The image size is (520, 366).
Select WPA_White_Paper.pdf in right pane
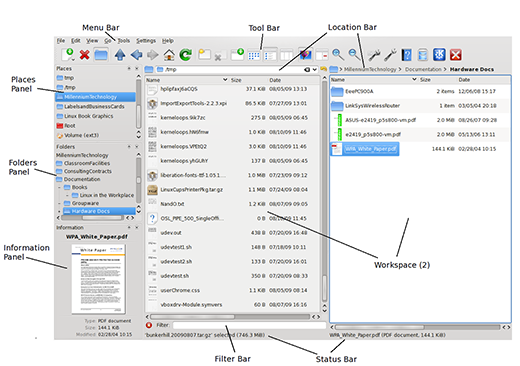(365, 149)
